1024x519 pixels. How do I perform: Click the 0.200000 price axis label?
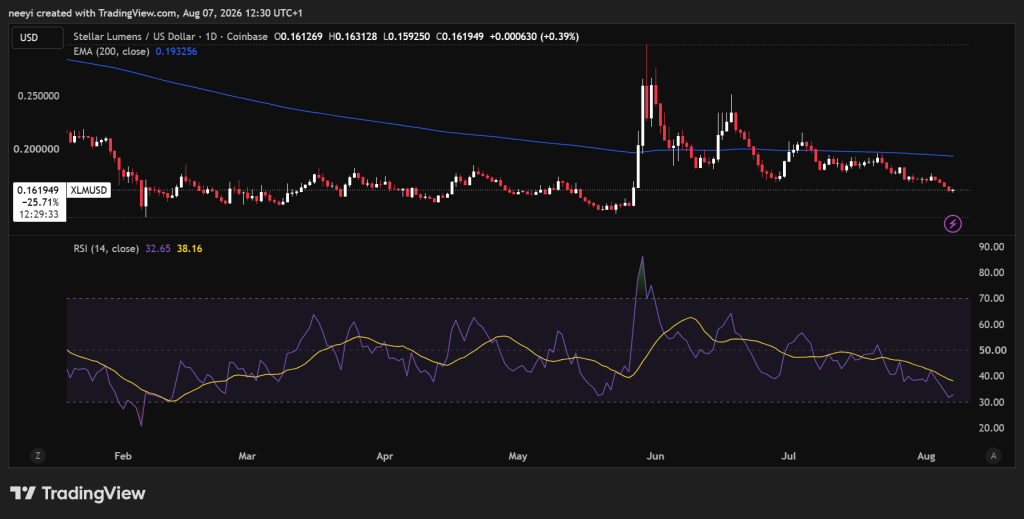coord(37,149)
